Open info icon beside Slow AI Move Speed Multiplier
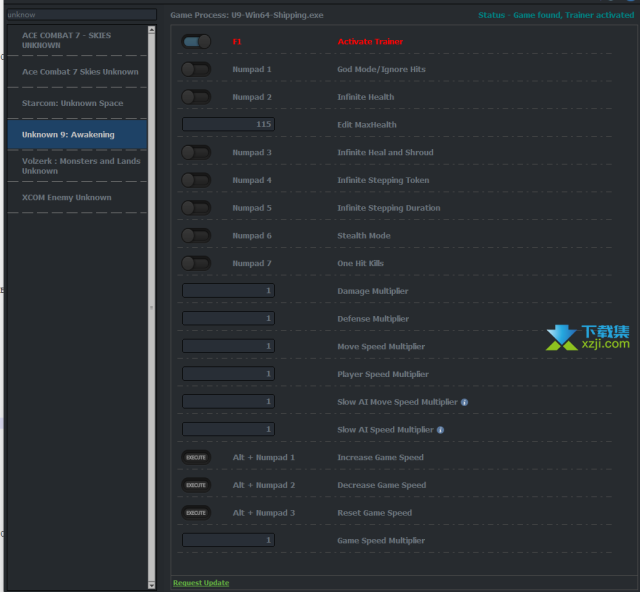The width and height of the screenshot is (640, 592). click(x=464, y=402)
